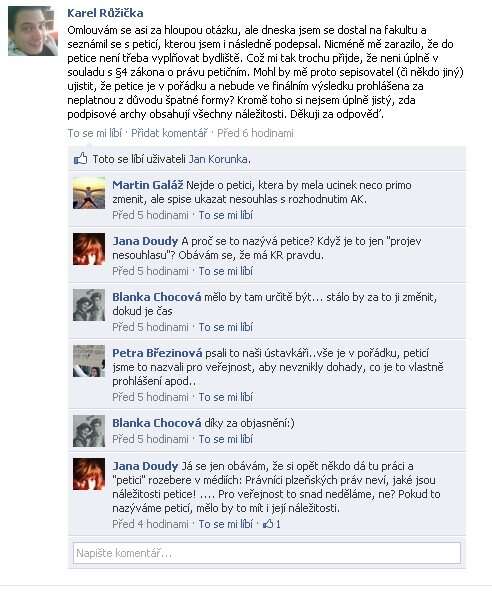Image resolution: width=492 pixels, height=592 pixels.
Task: Like Jana Doudy's last comment
Action: click(225, 524)
